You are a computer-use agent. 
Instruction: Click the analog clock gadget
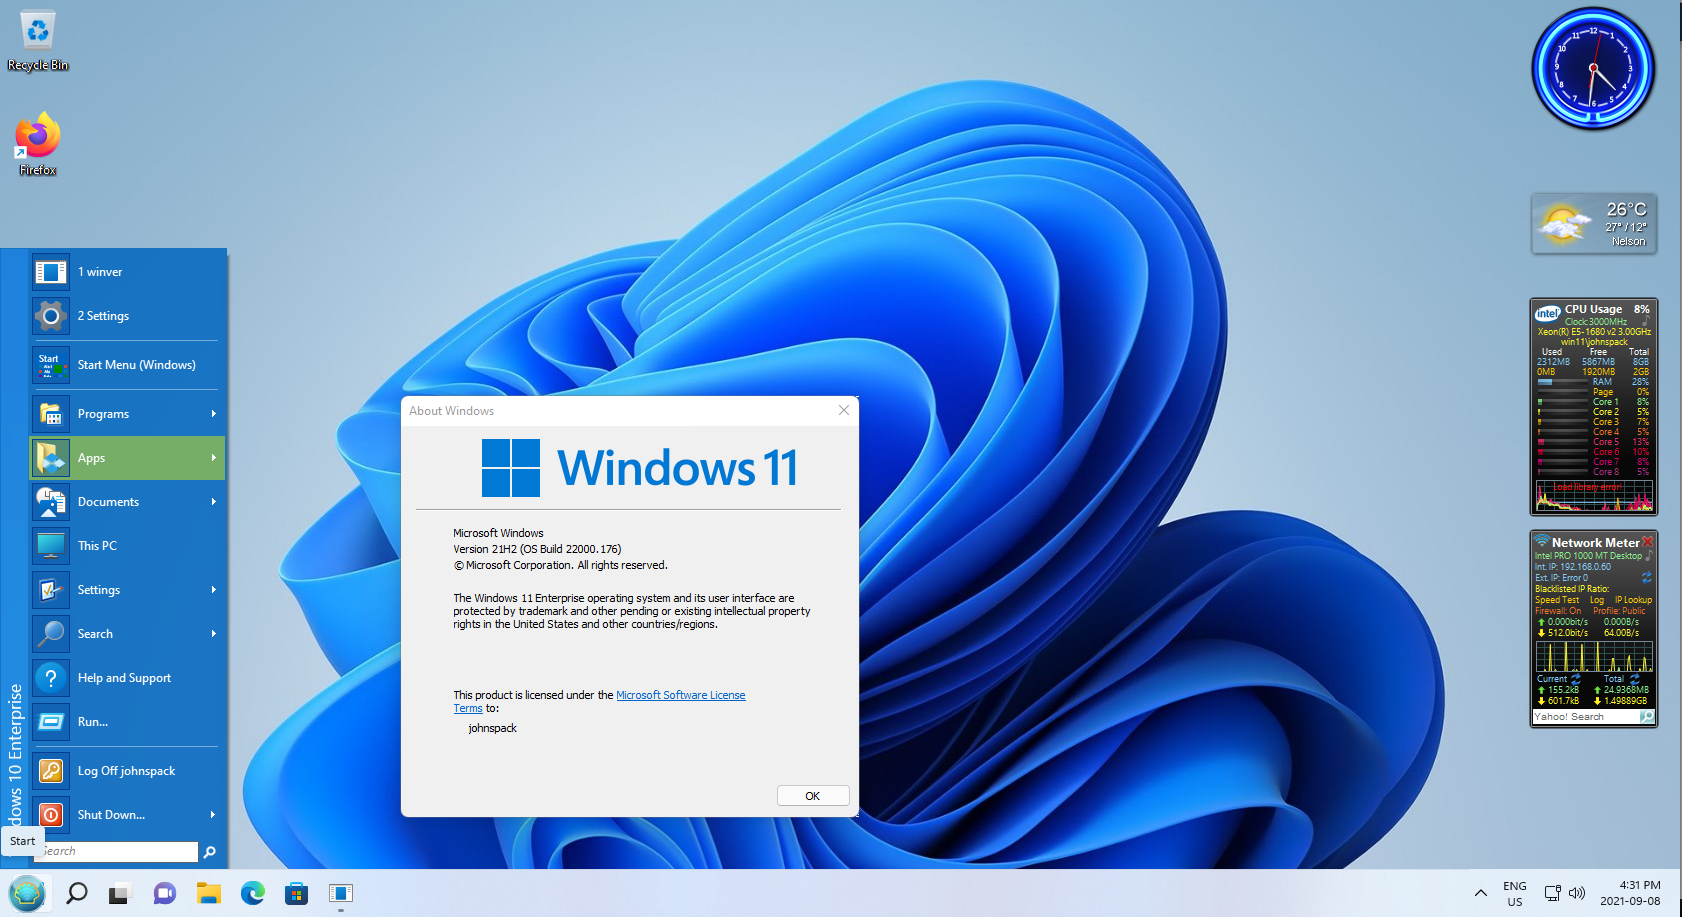pyautogui.click(x=1593, y=69)
